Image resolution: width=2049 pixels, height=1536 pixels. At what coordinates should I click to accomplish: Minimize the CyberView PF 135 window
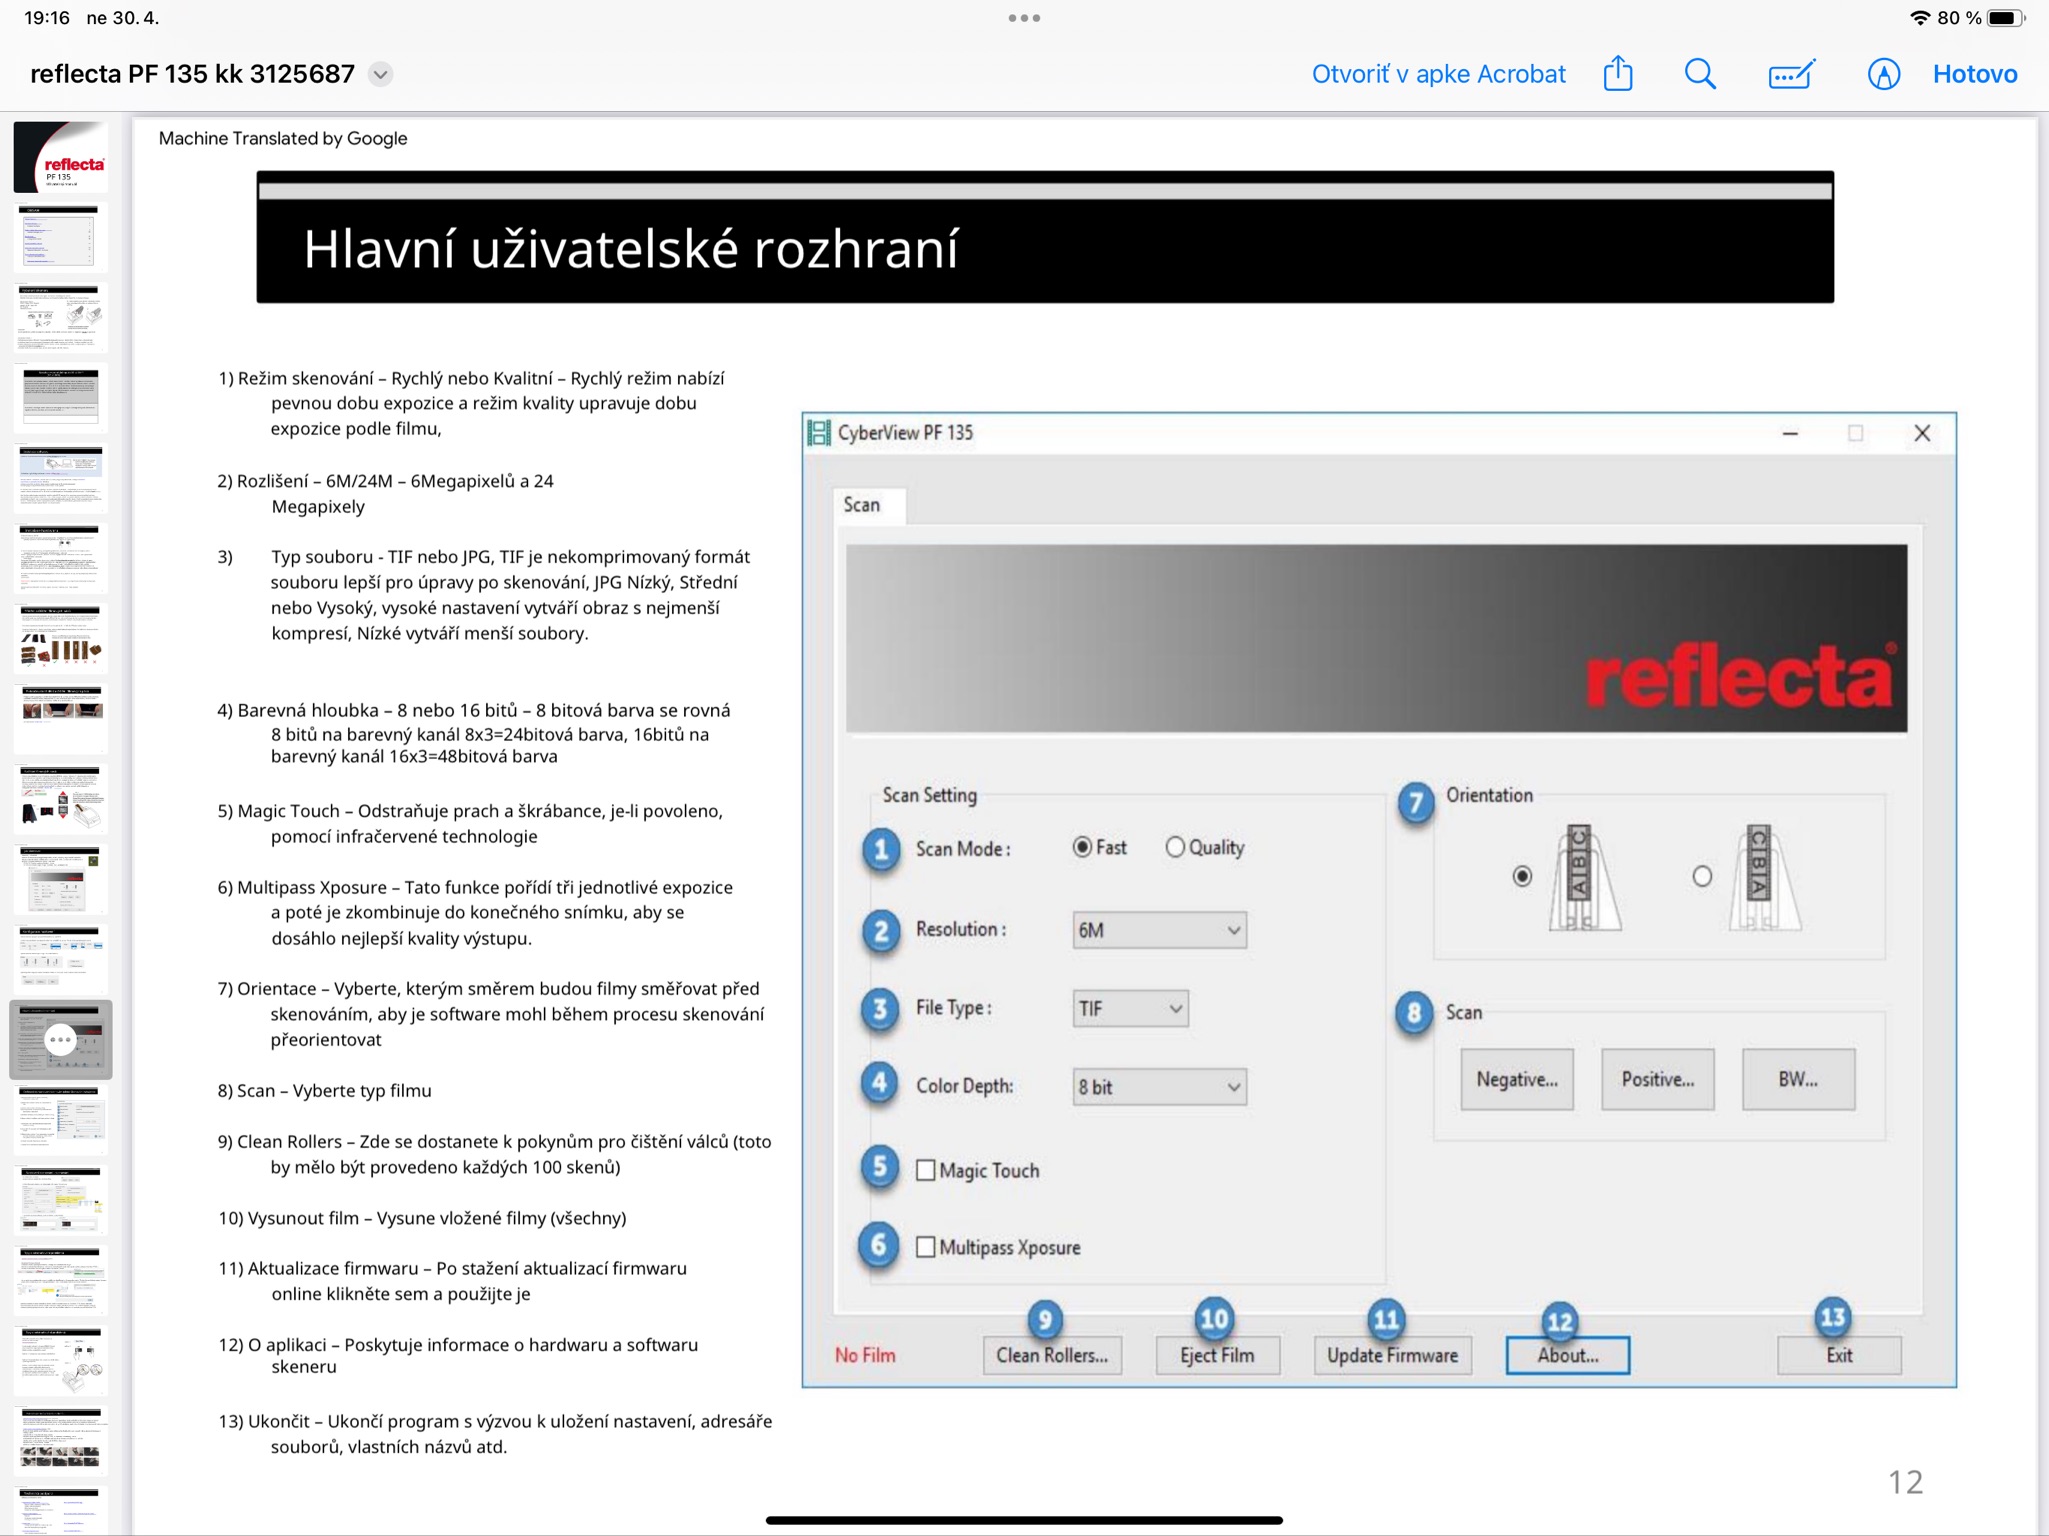1790,433
